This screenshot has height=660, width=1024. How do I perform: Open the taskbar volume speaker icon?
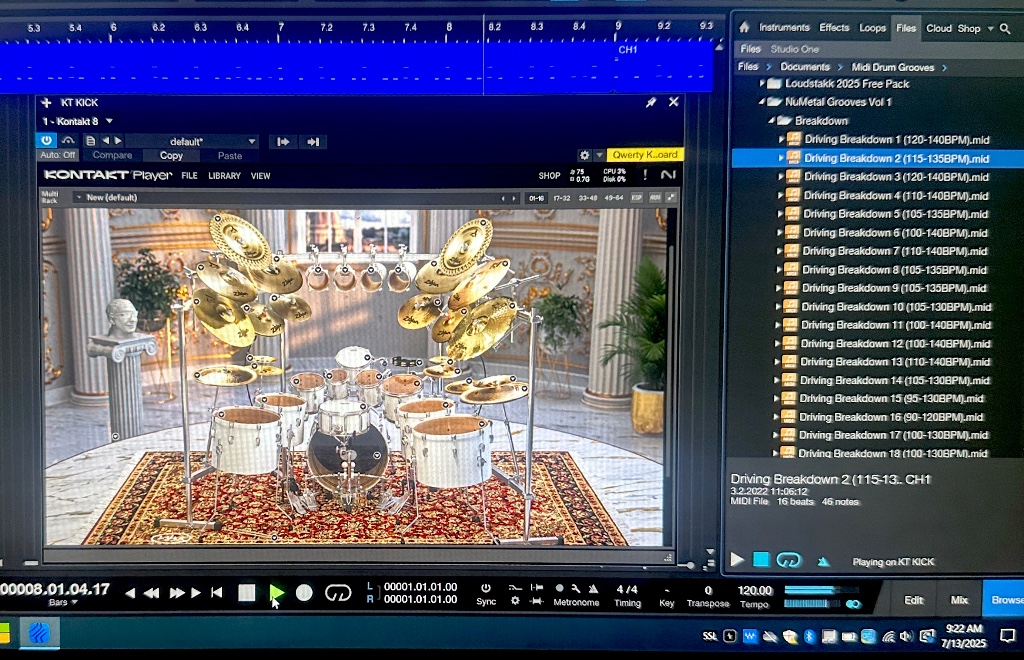point(906,636)
